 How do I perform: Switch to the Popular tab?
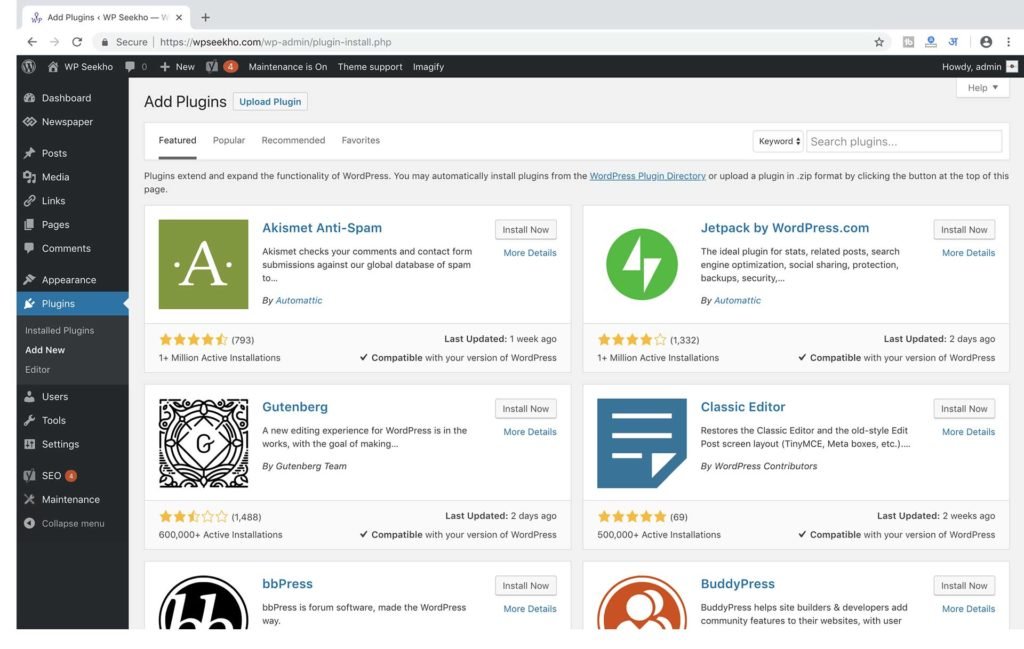[x=229, y=140]
